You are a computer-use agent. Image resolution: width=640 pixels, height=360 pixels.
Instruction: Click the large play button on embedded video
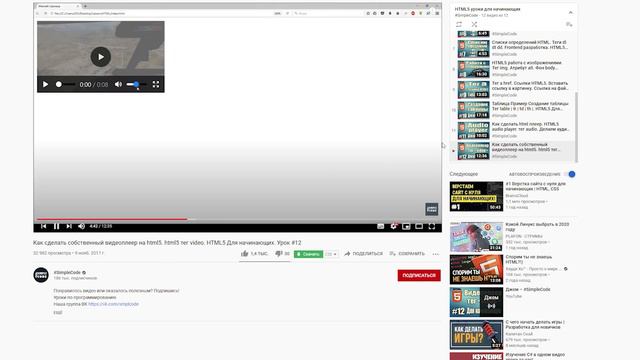[x=101, y=57]
